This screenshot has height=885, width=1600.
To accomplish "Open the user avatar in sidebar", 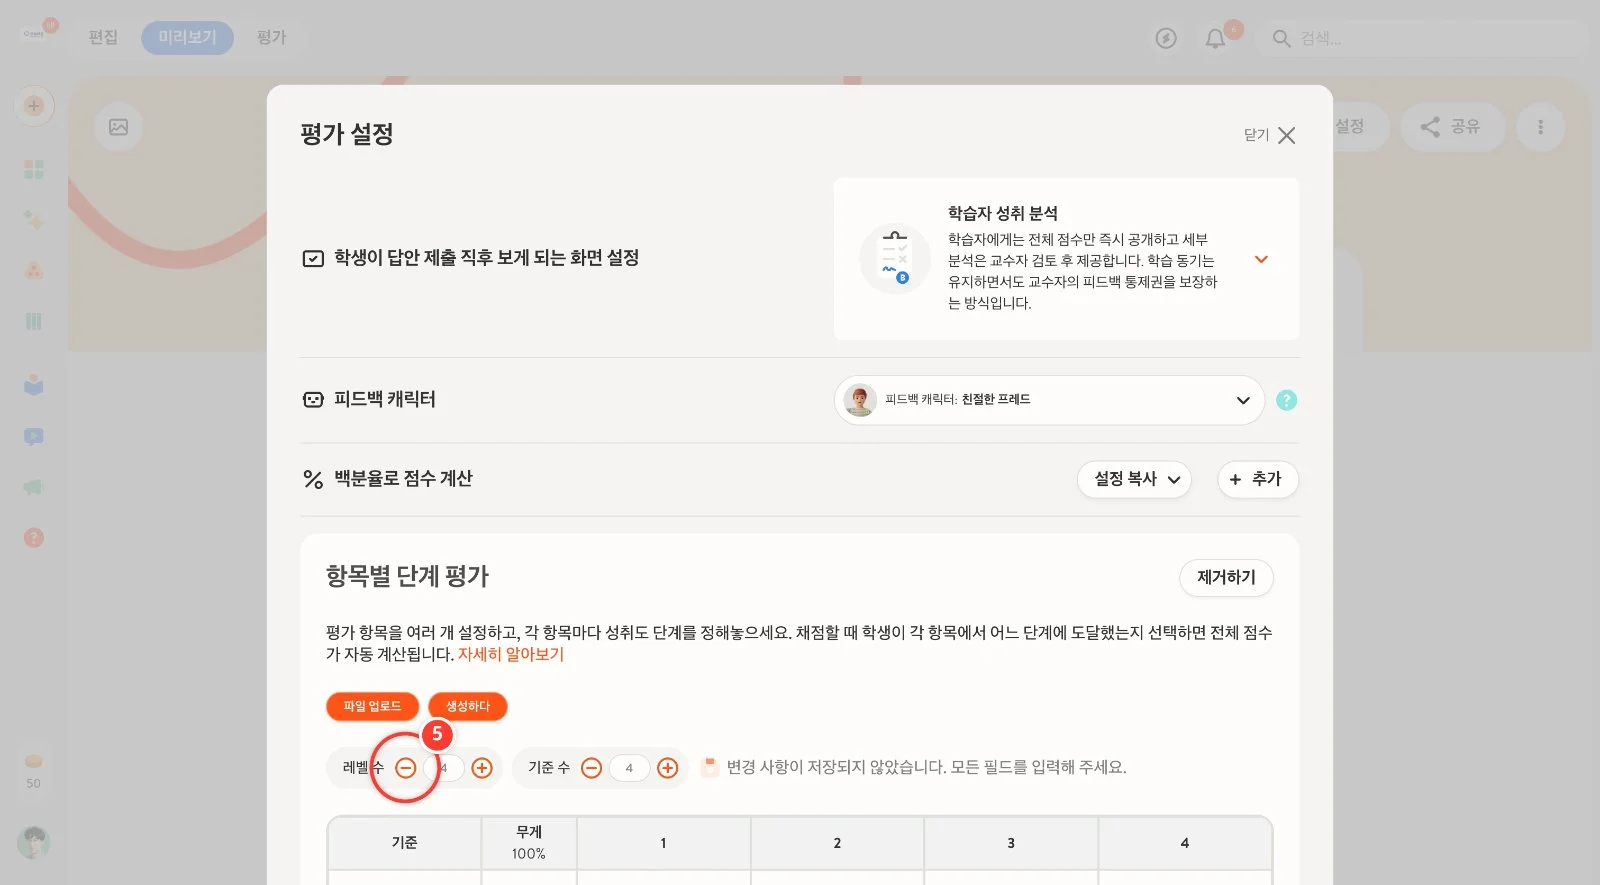I will (34, 842).
